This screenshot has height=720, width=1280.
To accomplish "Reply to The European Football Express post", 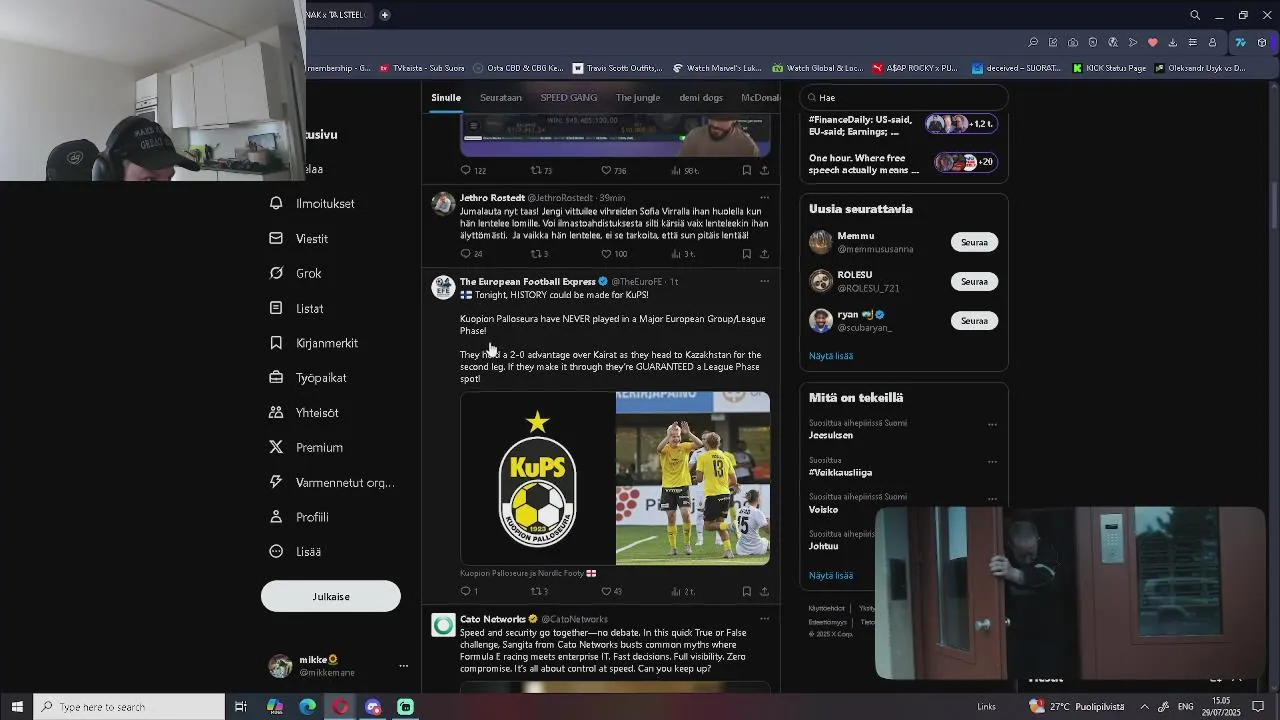I will [x=469, y=591].
